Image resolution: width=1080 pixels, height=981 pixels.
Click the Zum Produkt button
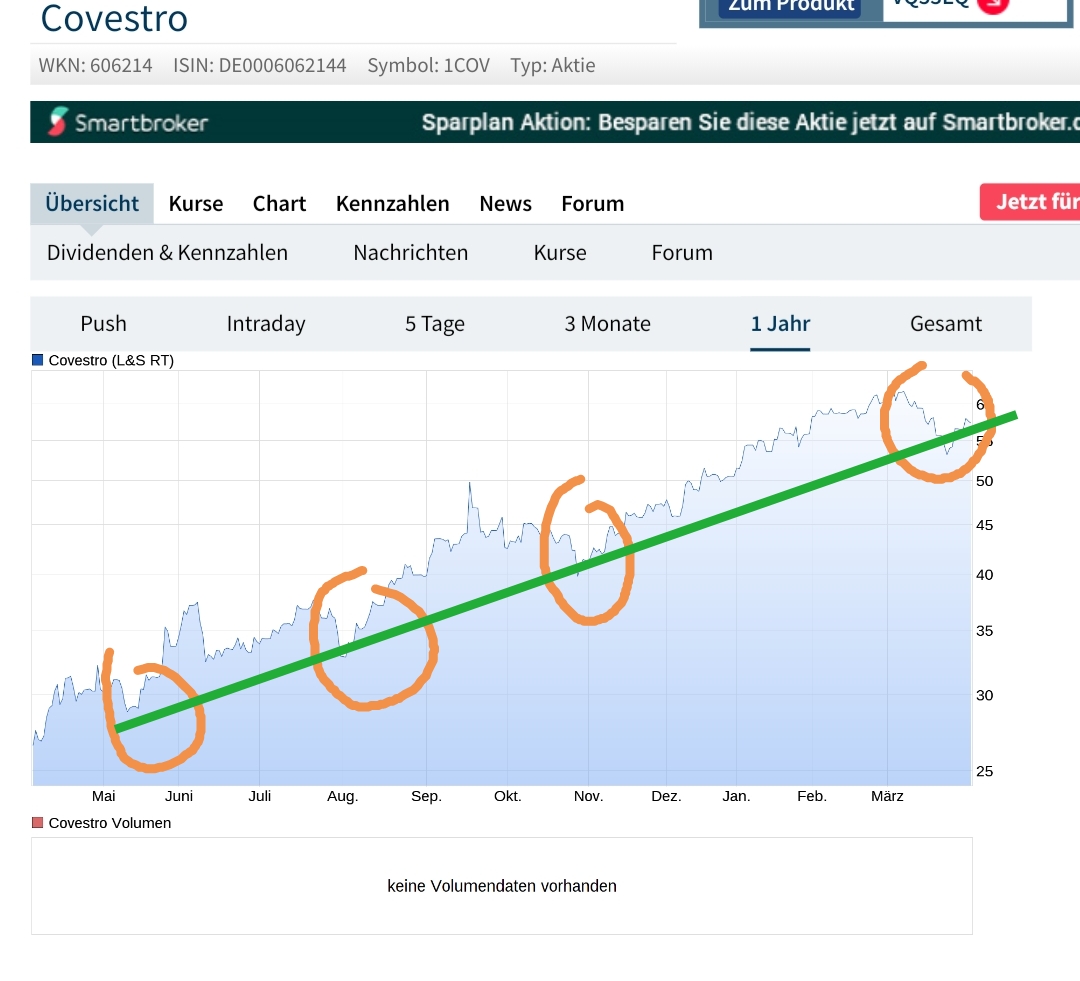[x=791, y=6]
